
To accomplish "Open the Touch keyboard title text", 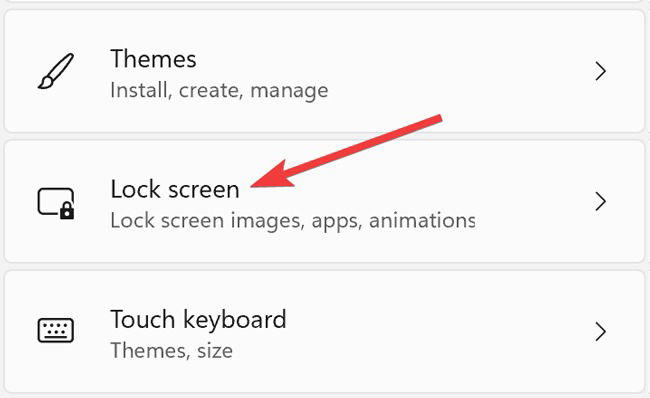I will coord(199,320).
